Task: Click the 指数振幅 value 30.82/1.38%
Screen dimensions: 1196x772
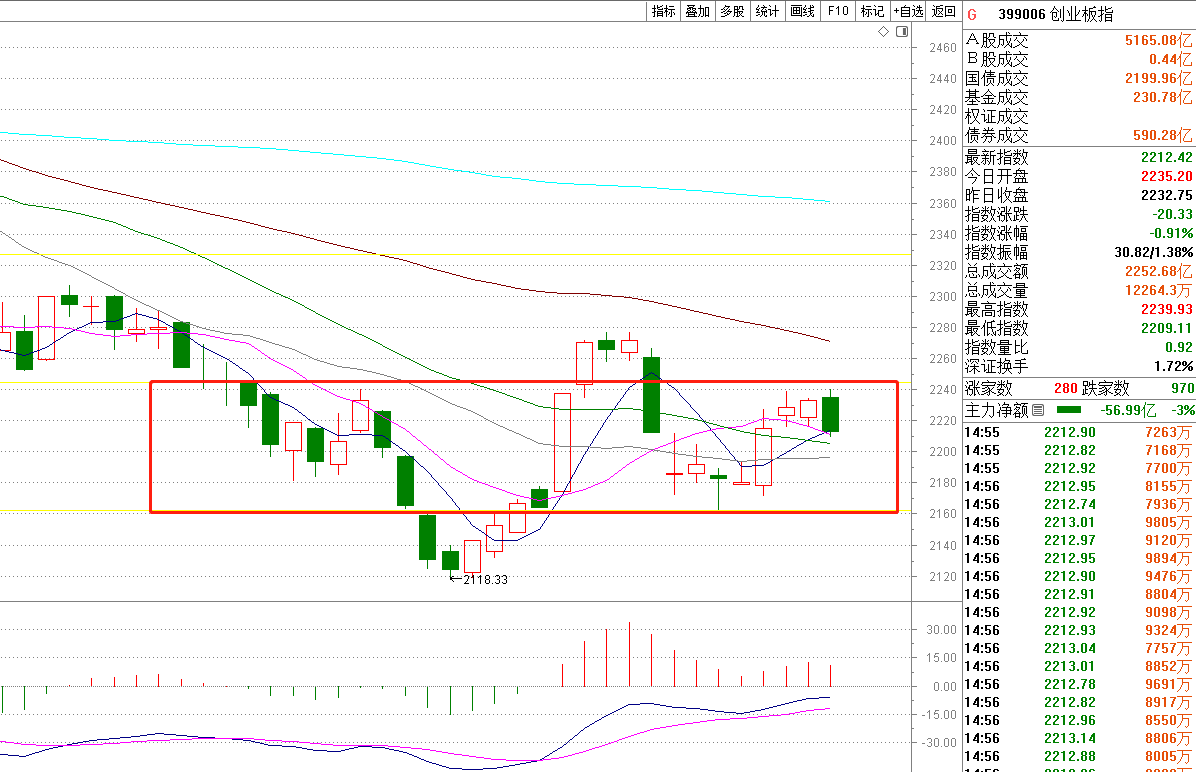Action: click(x=1153, y=253)
